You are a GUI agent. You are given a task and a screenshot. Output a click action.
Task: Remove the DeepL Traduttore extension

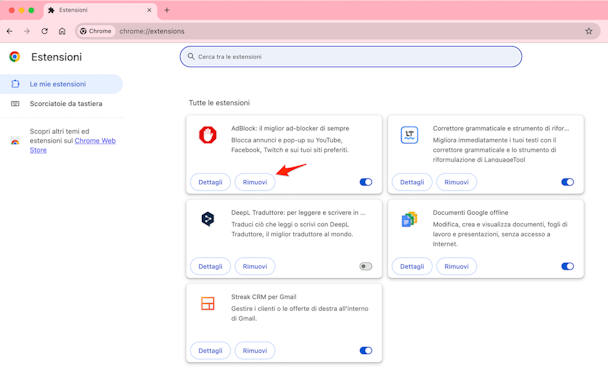pos(255,266)
